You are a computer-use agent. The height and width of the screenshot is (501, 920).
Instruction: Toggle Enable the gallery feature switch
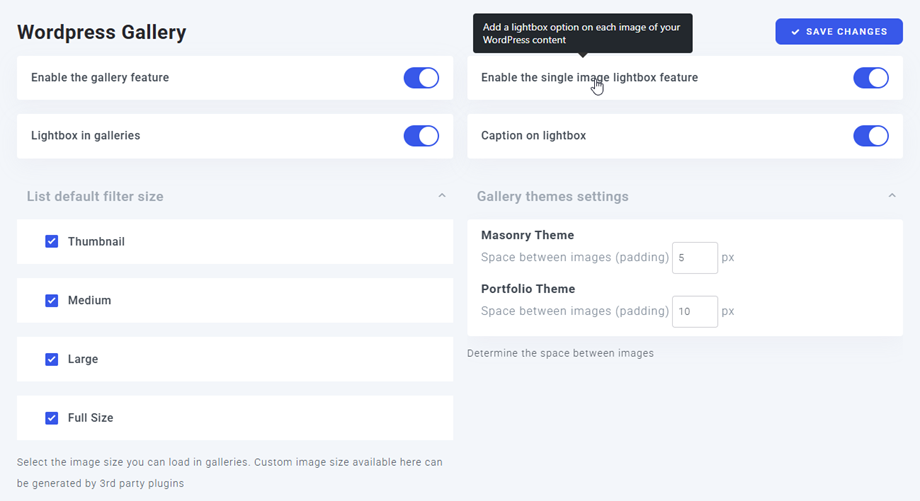(x=421, y=78)
